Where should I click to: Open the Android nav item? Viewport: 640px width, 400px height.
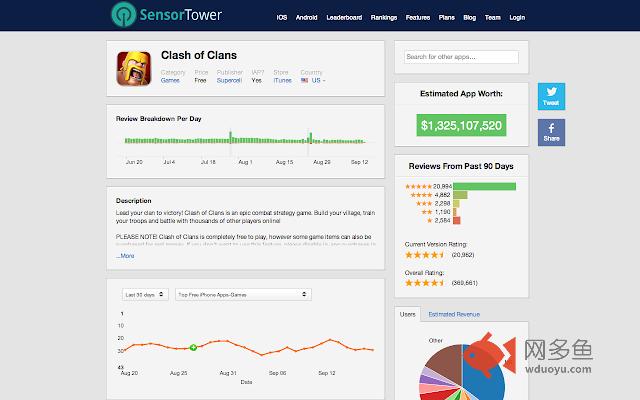tap(307, 18)
